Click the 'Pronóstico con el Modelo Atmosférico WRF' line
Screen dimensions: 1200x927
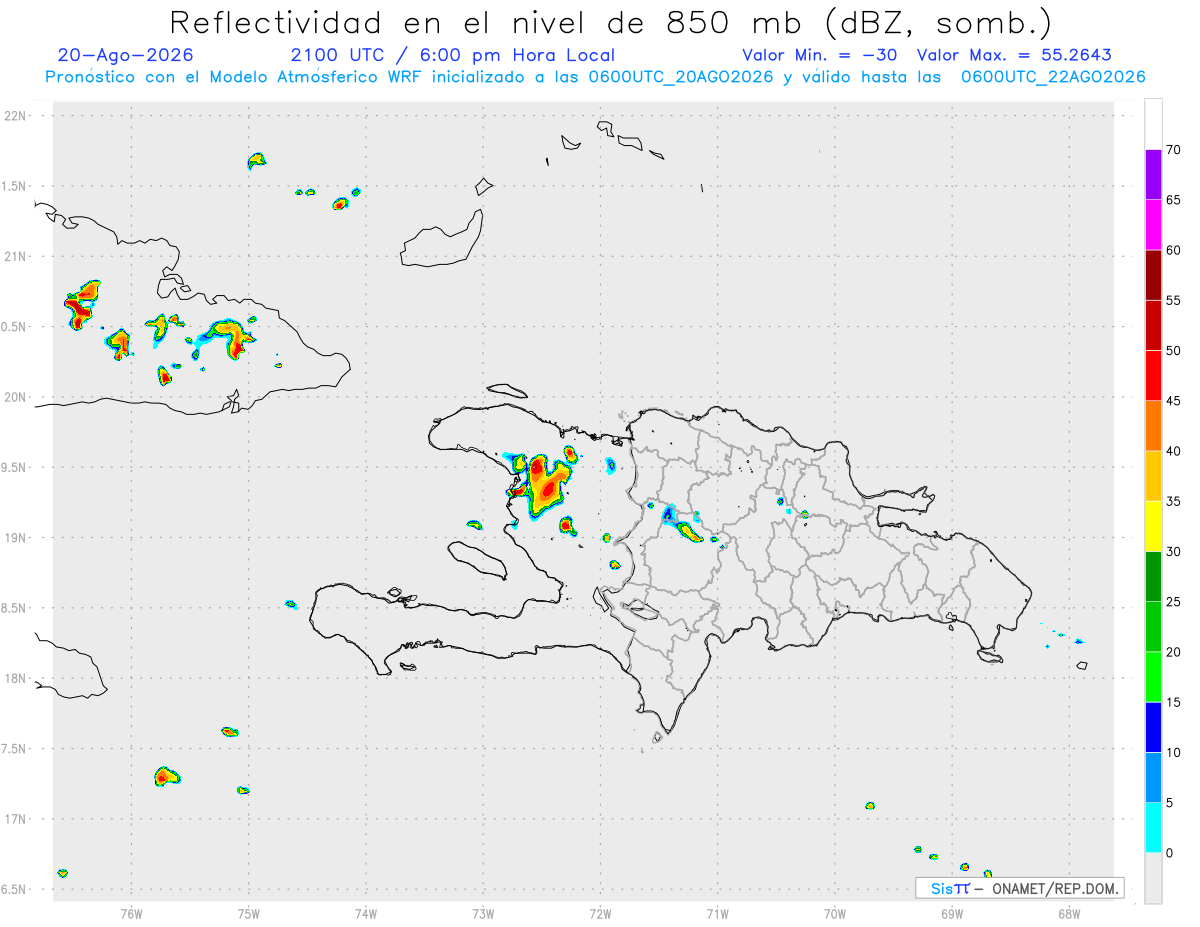pos(595,77)
